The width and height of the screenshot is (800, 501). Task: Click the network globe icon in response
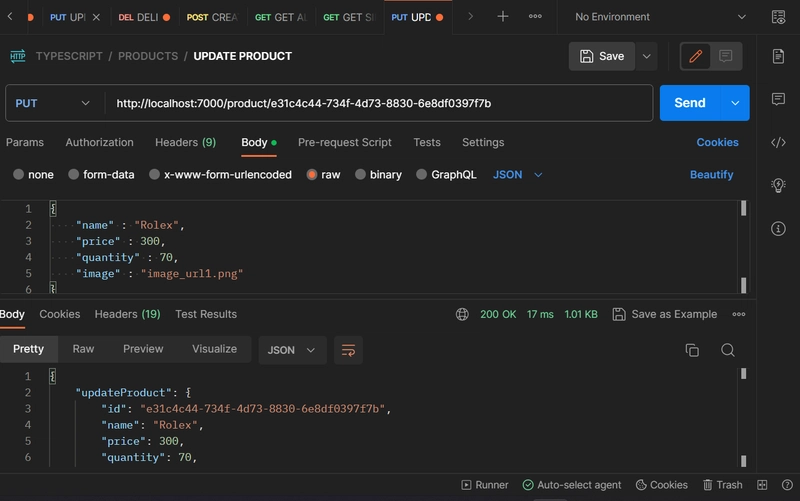pyautogui.click(x=462, y=314)
